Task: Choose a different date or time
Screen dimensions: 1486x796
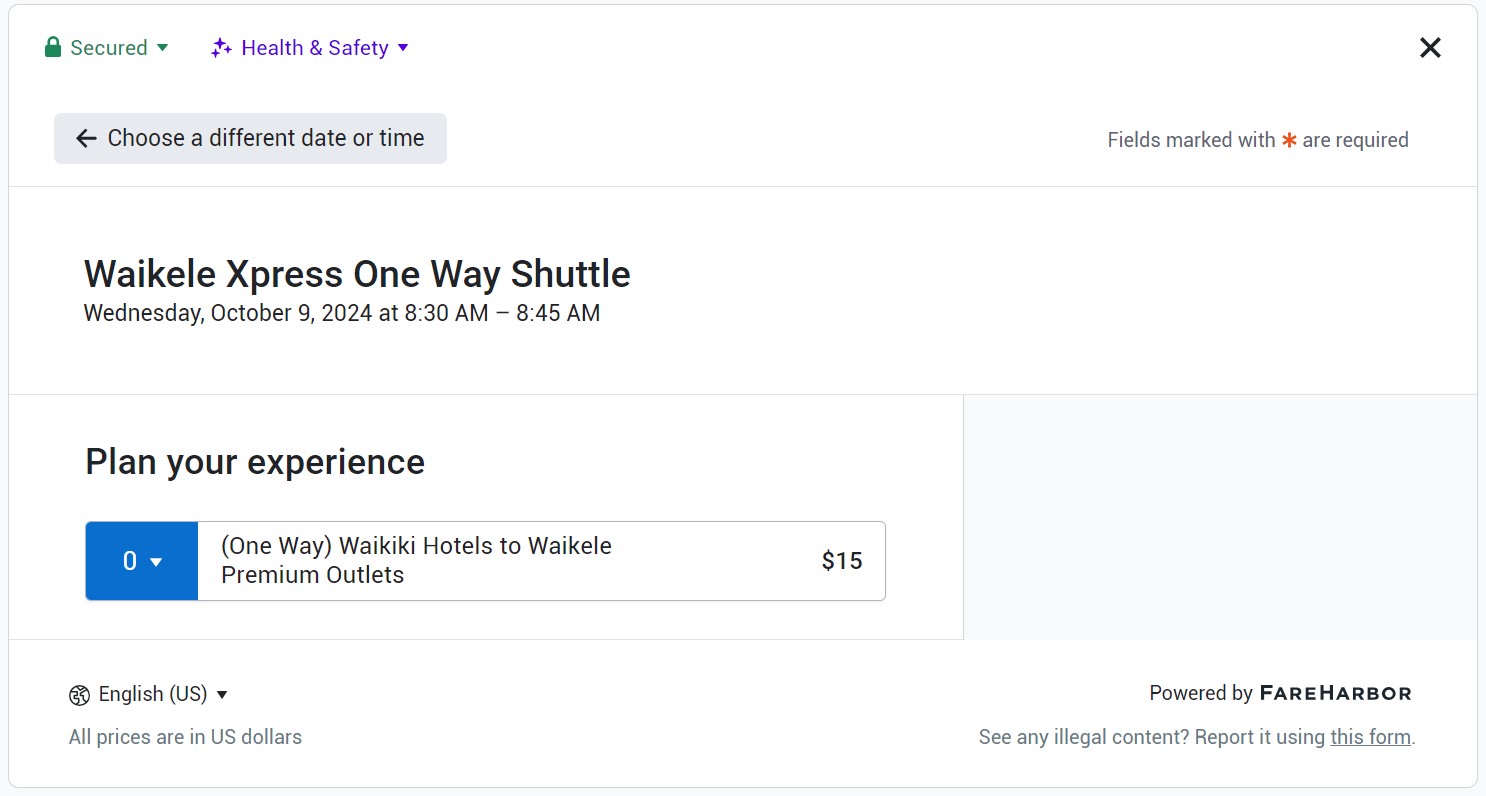Action: [265, 138]
